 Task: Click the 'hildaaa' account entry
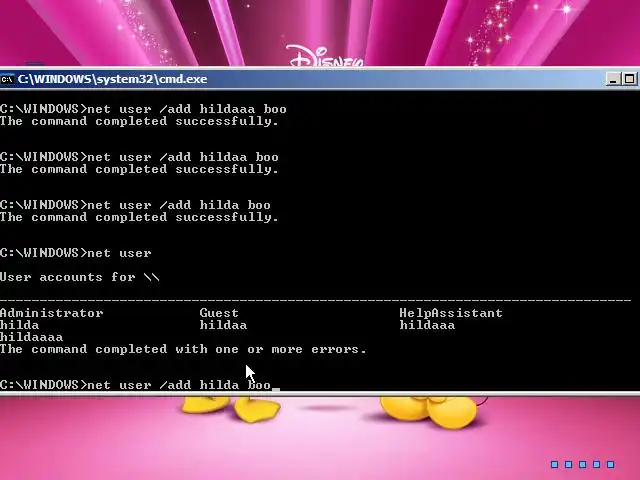(x=427, y=325)
